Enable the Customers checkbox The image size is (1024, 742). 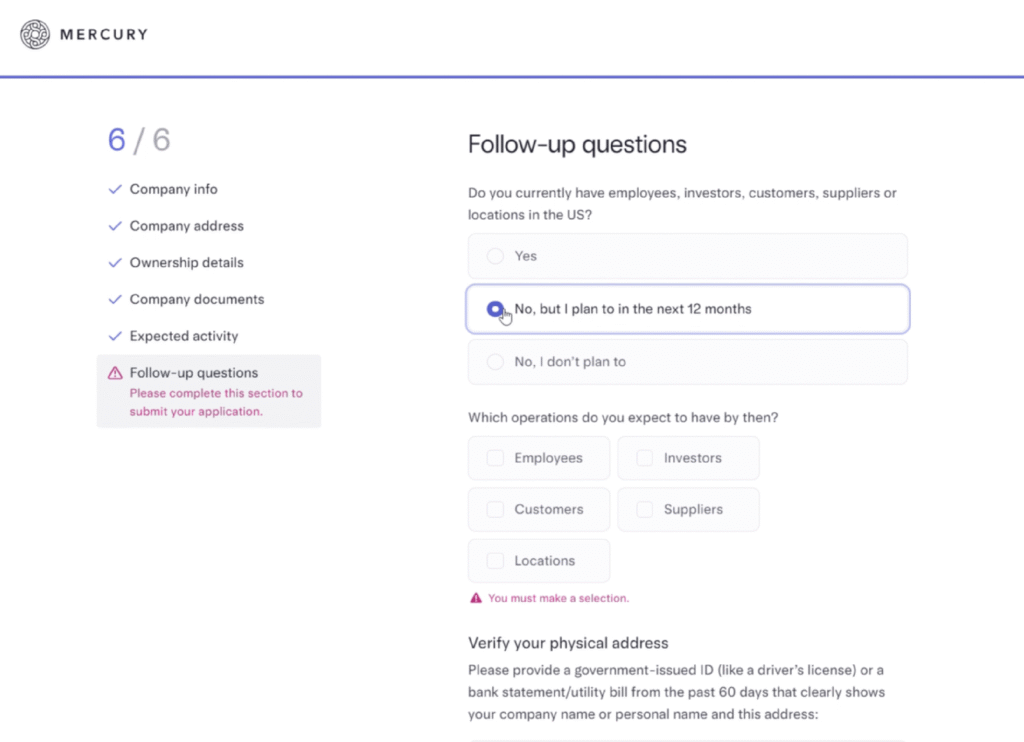495,510
